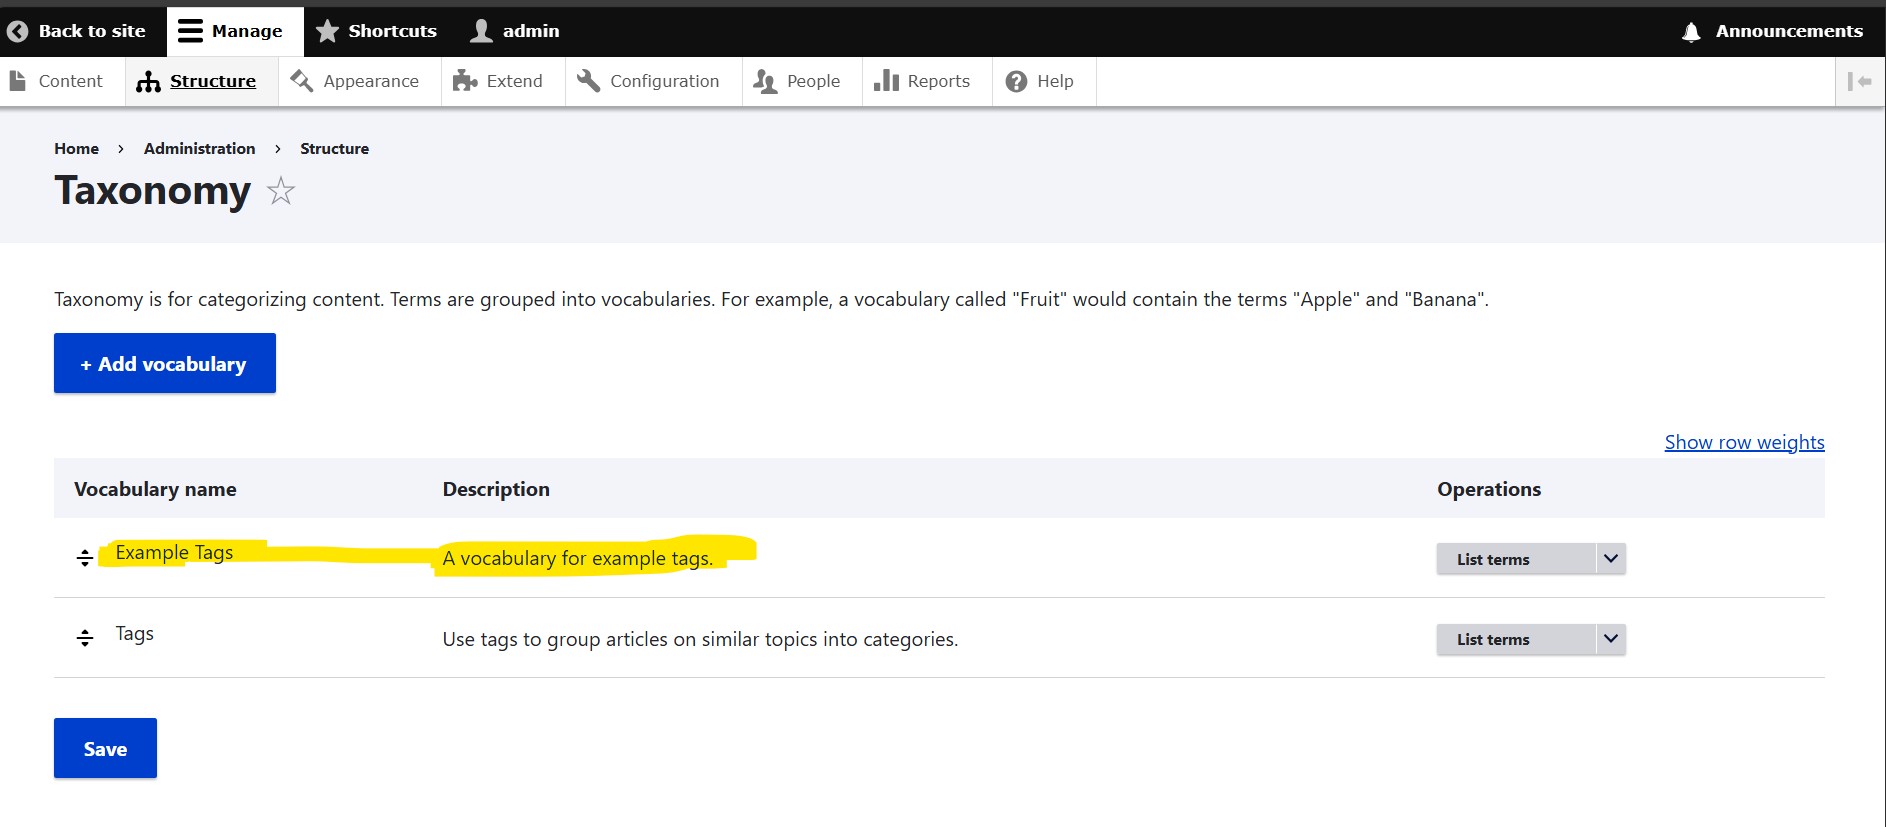Click the Back to site link
This screenshot has width=1886, height=827.
pos(77,31)
